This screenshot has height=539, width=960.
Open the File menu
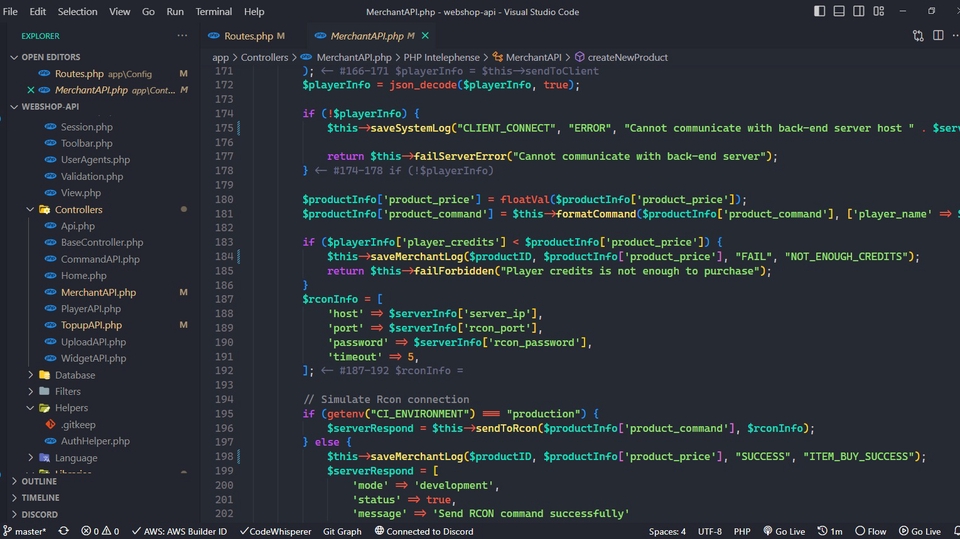[10, 11]
